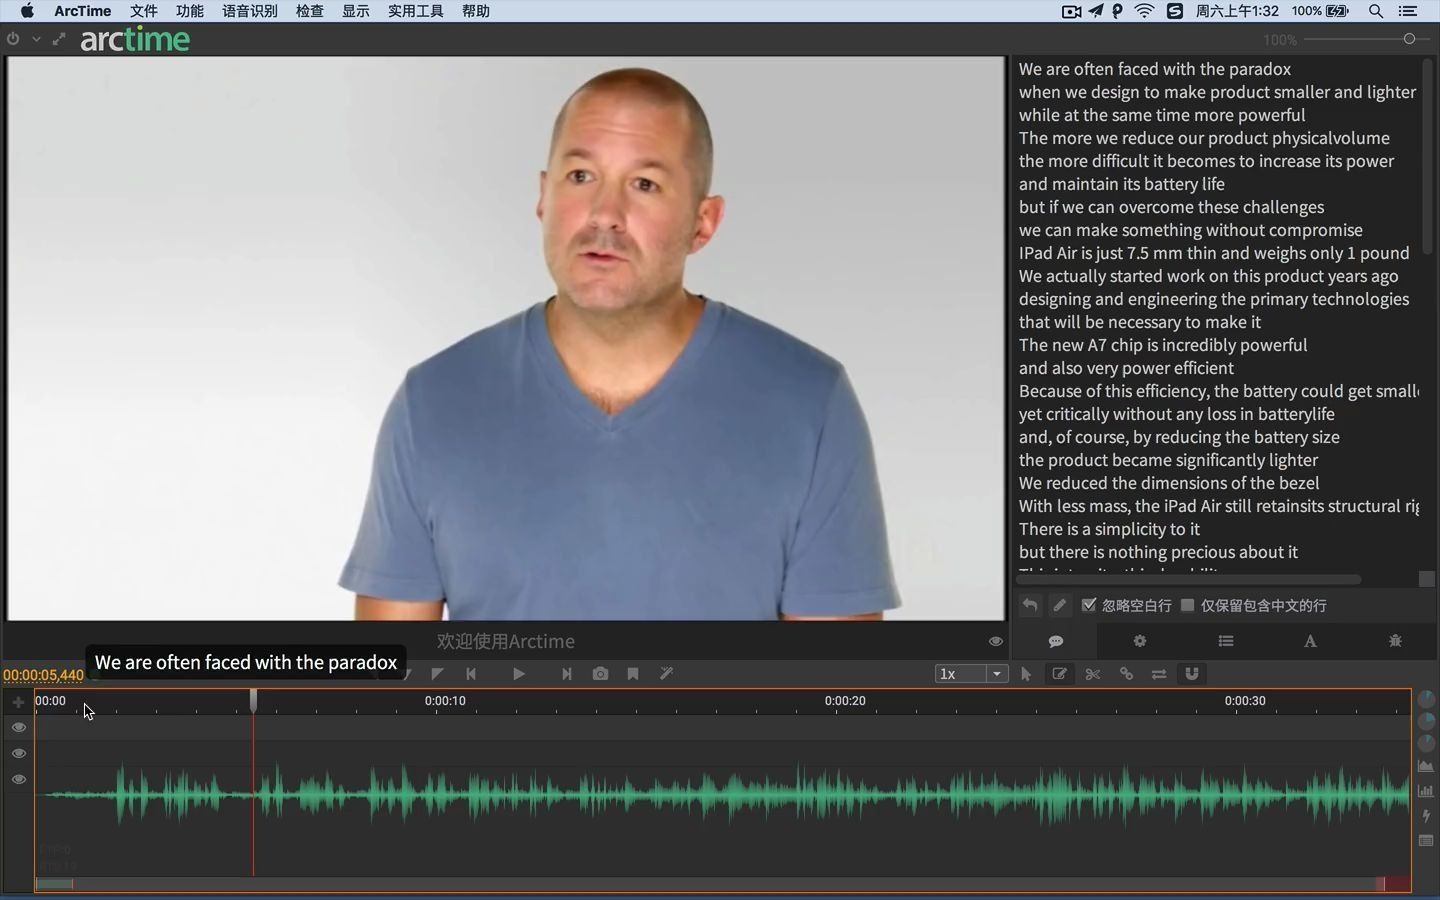This screenshot has height=900, width=1440.
Task: Take a snapshot with the camera icon
Action: pyautogui.click(x=600, y=674)
